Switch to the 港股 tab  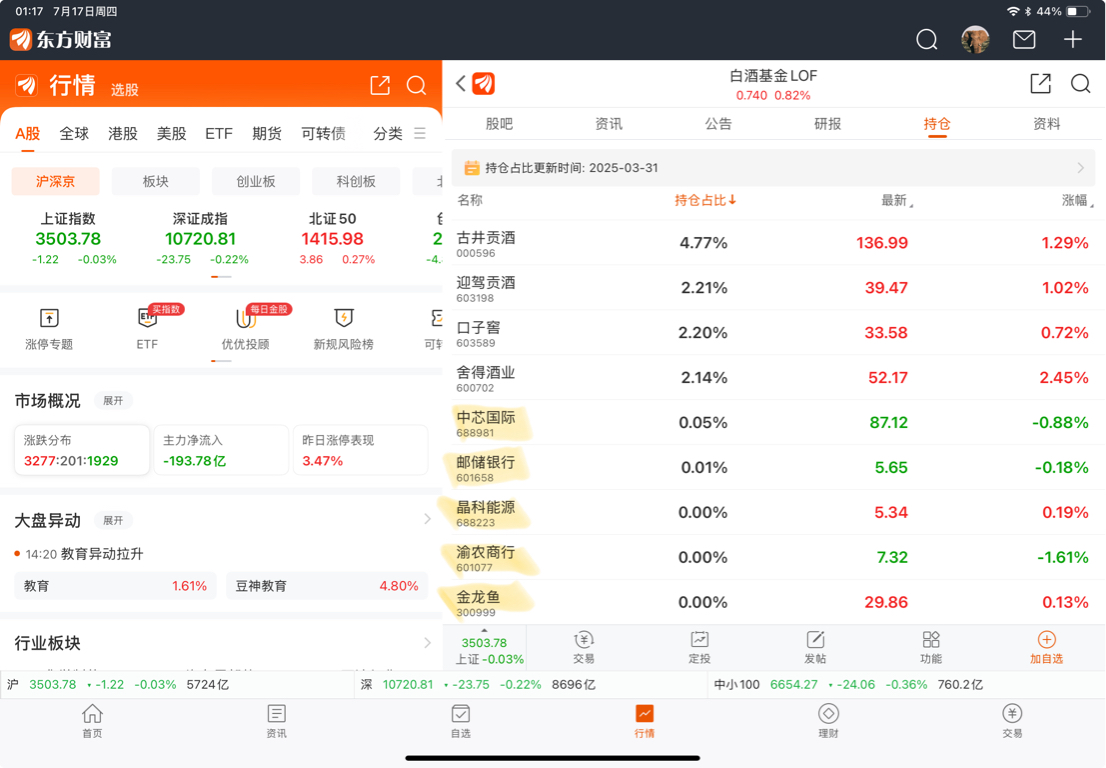point(123,133)
